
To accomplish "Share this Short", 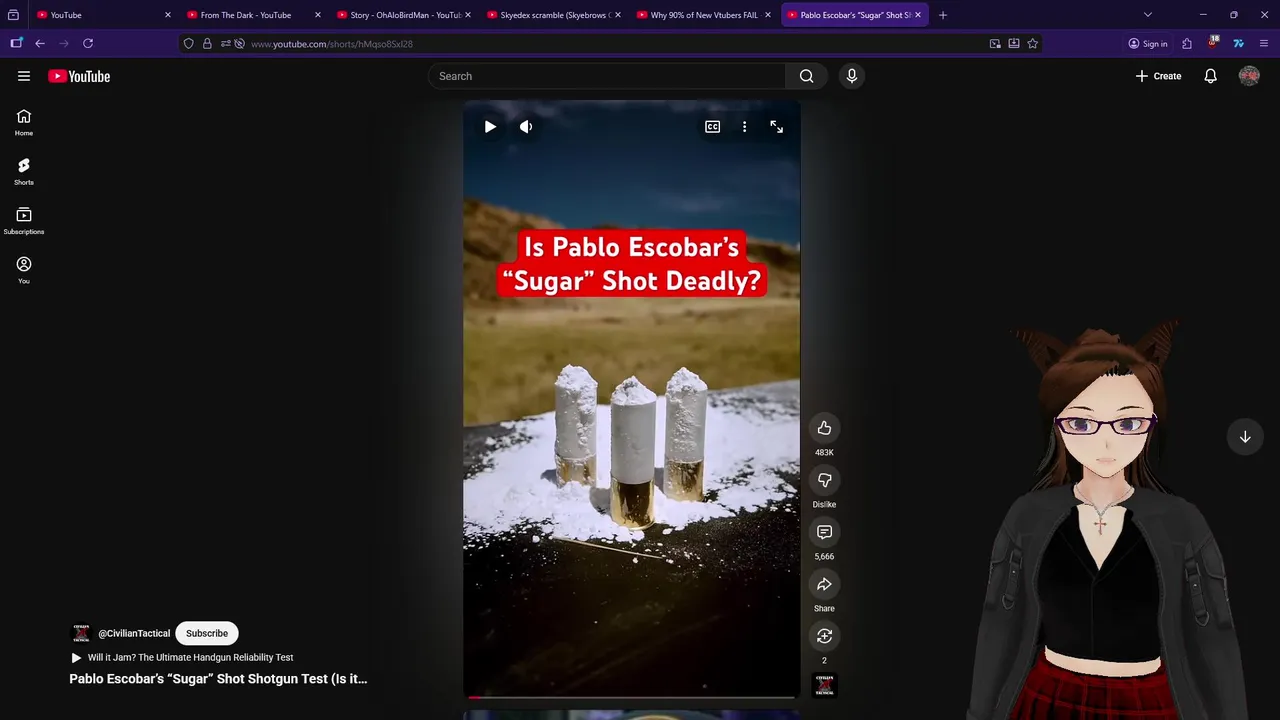I will pyautogui.click(x=824, y=584).
